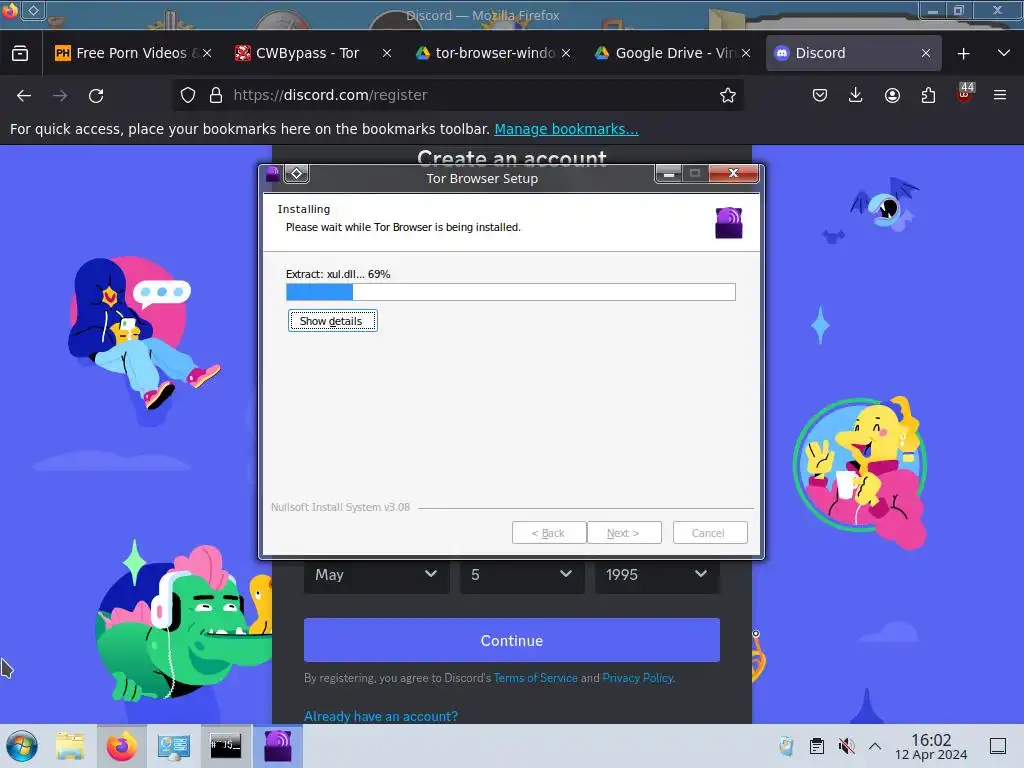Click the diamond button in Tor Setup titlebar
Screen dimensions: 1024x768
pos(296,174)
